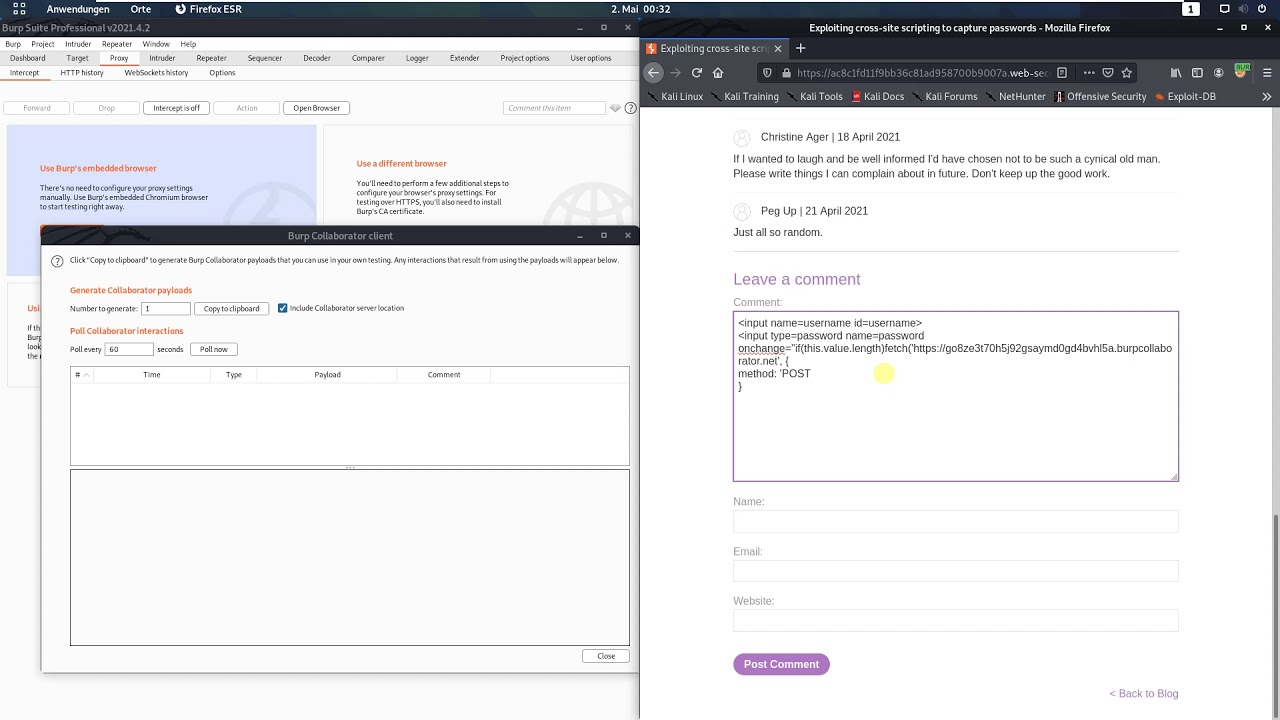Close the Collaborator client with Close button
Viewport: 1280px width, 720px height.
click(x=606, y=656)
